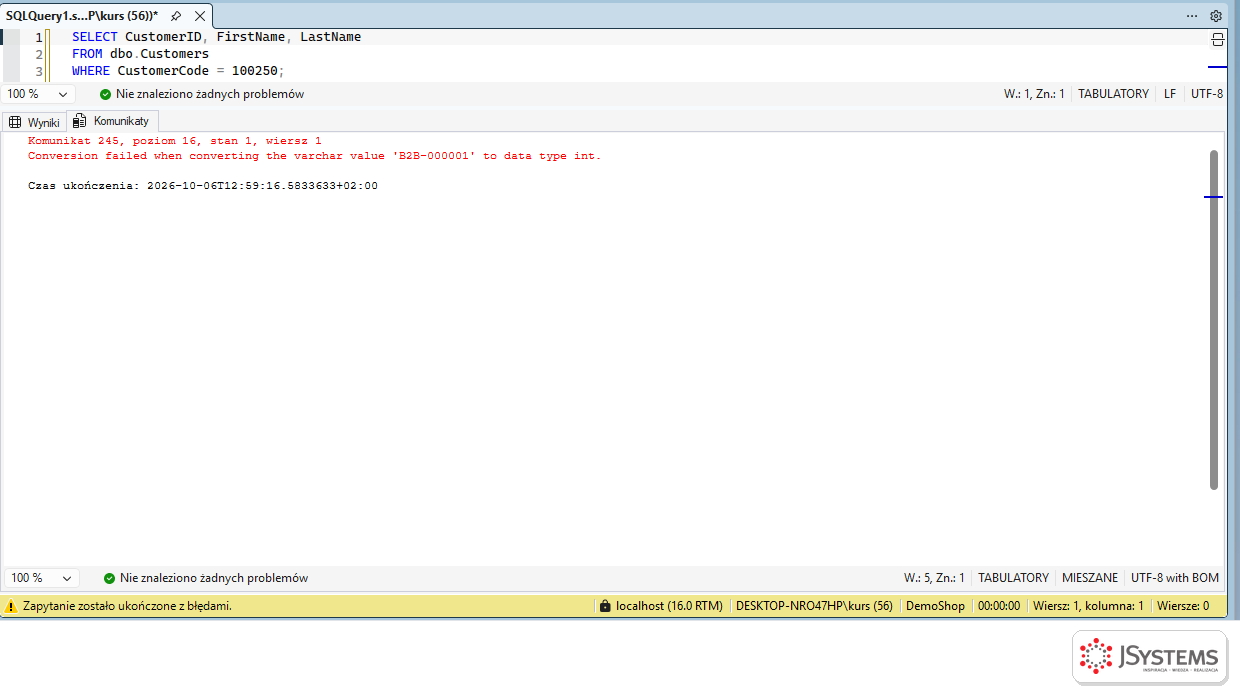Screen dimensions: 1240x692
Task: Click the messages pane green checkmark icon
Action: [109, 578]
